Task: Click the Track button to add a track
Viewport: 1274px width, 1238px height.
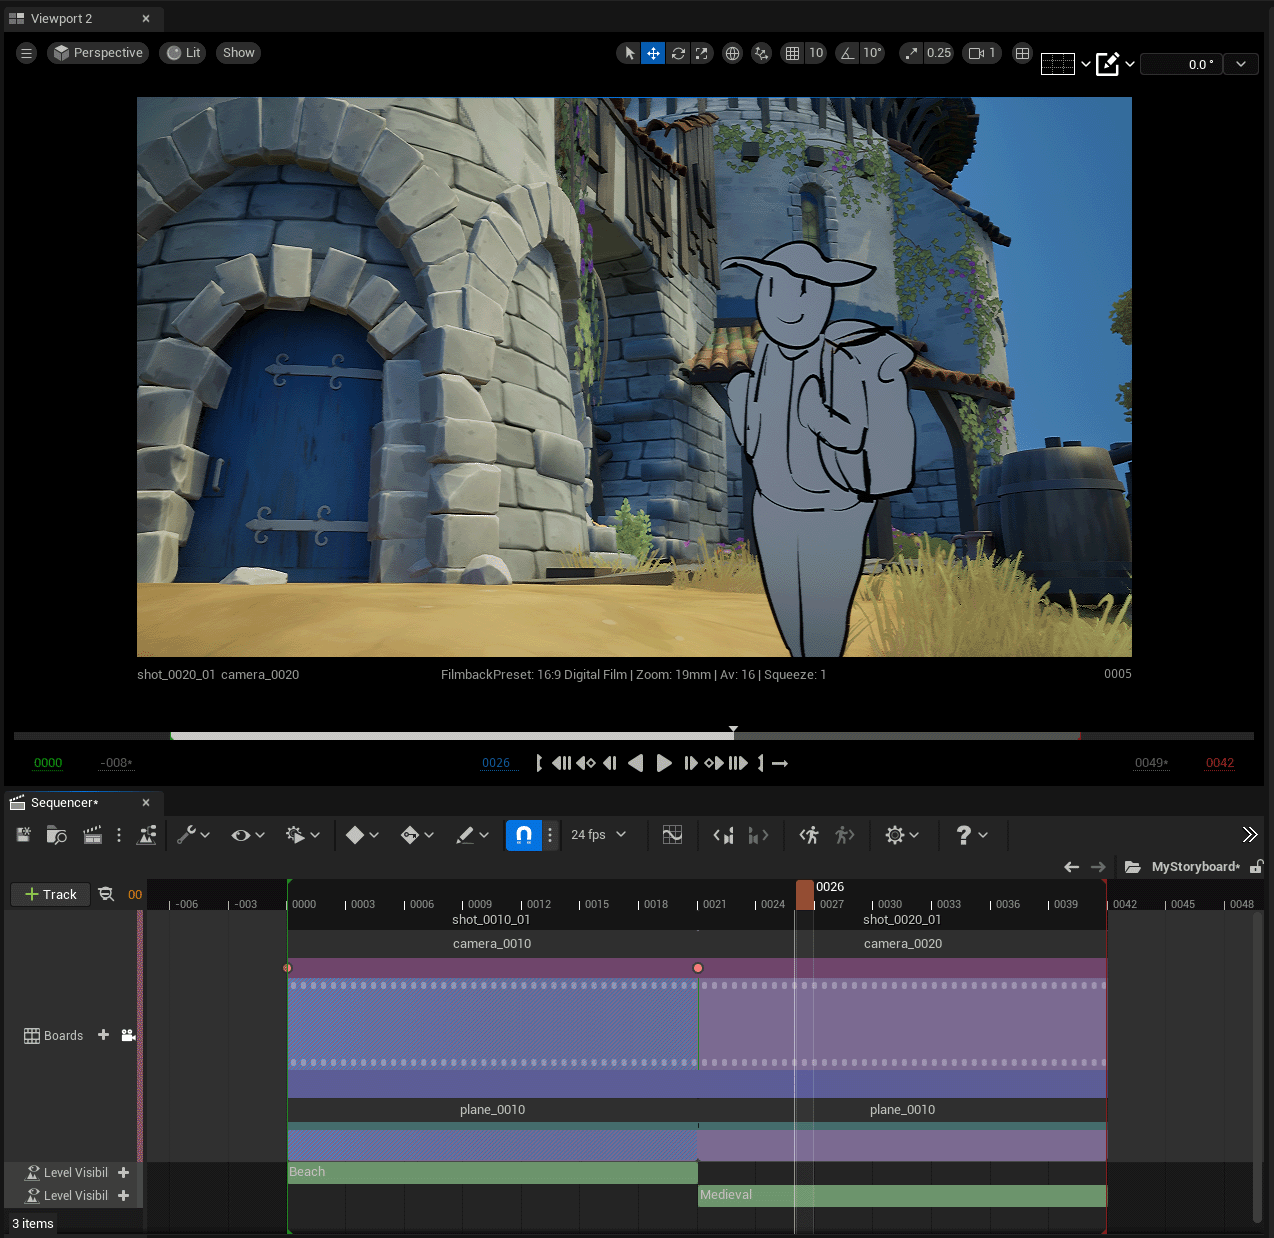Action: coord(50,894)
